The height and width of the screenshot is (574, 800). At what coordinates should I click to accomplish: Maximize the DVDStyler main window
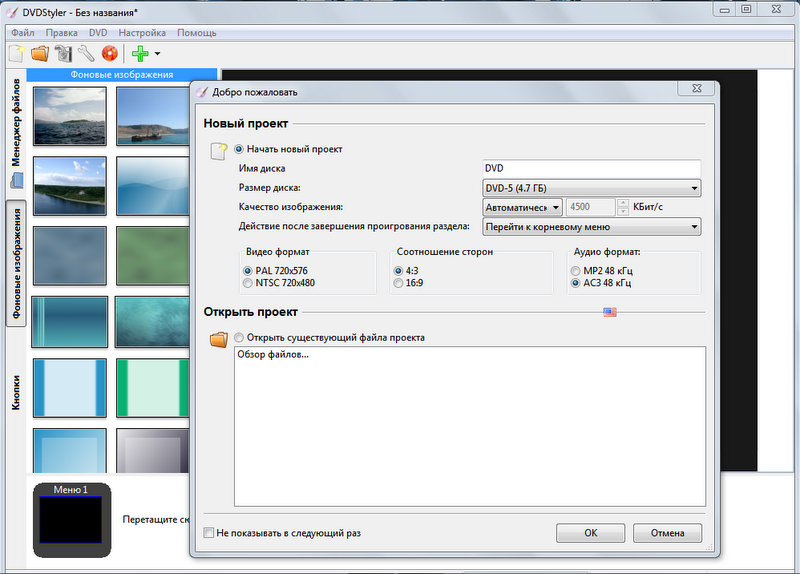[746, 9]
